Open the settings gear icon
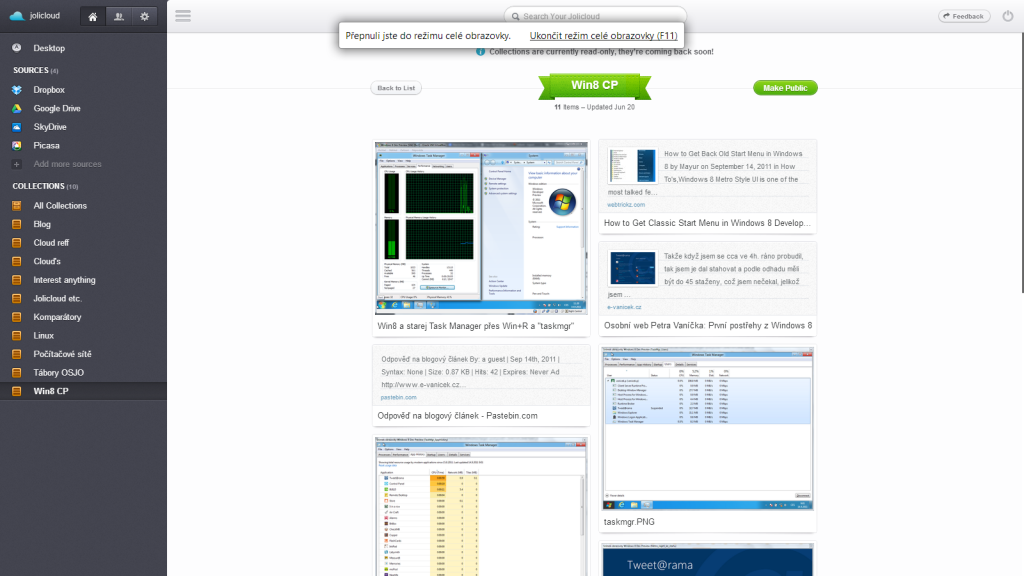This screenshot has width=1024, height=576. (144, 16)
